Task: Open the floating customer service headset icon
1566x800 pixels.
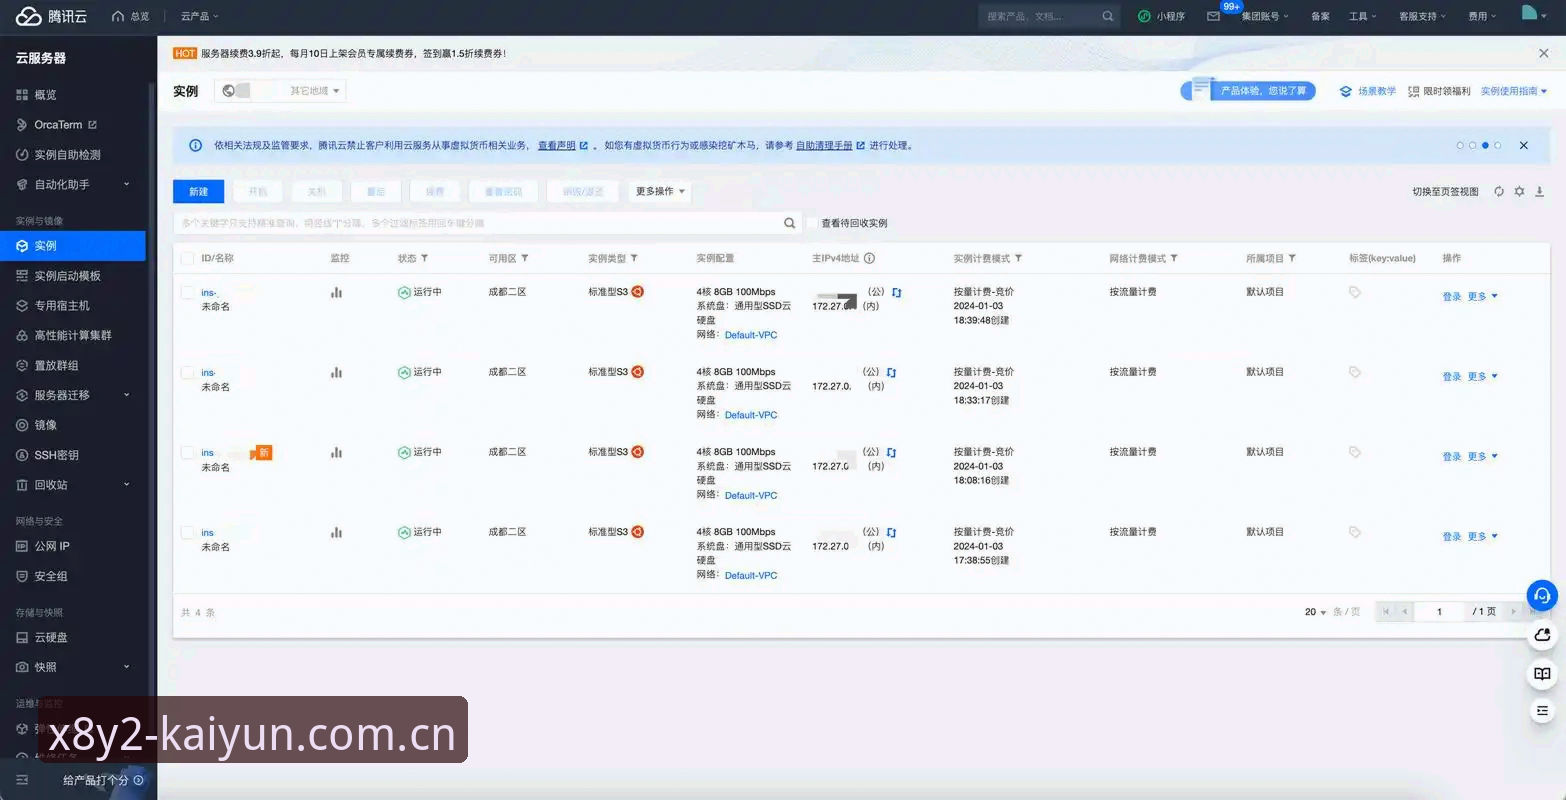Action: tap(1542, 596)
